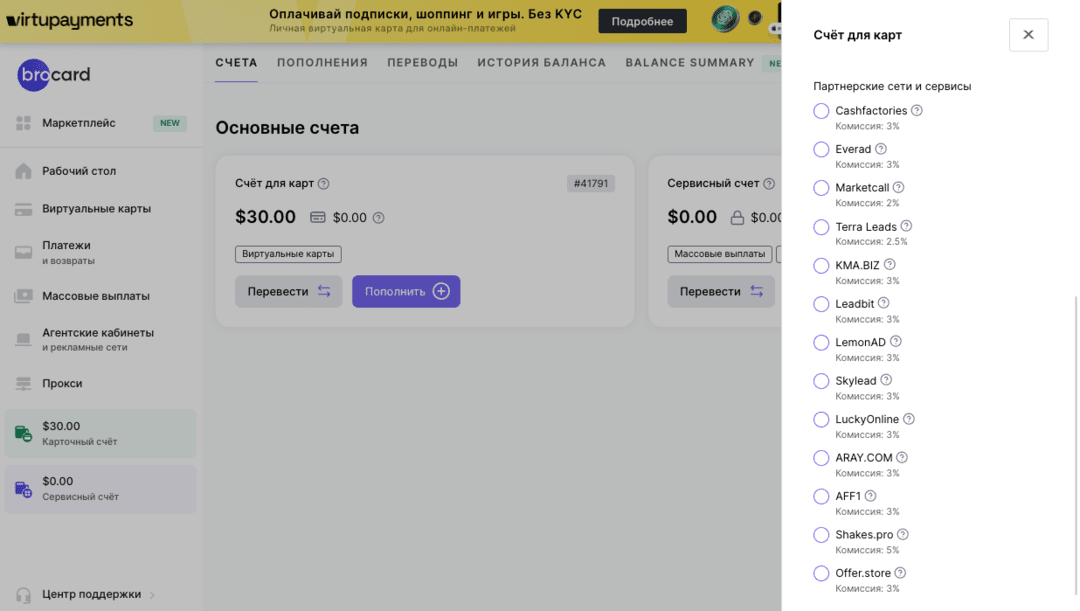Click the $30.00 Карточный счёт sidebar entry
Screen dimensions: 1080x611
click(101, 433)
